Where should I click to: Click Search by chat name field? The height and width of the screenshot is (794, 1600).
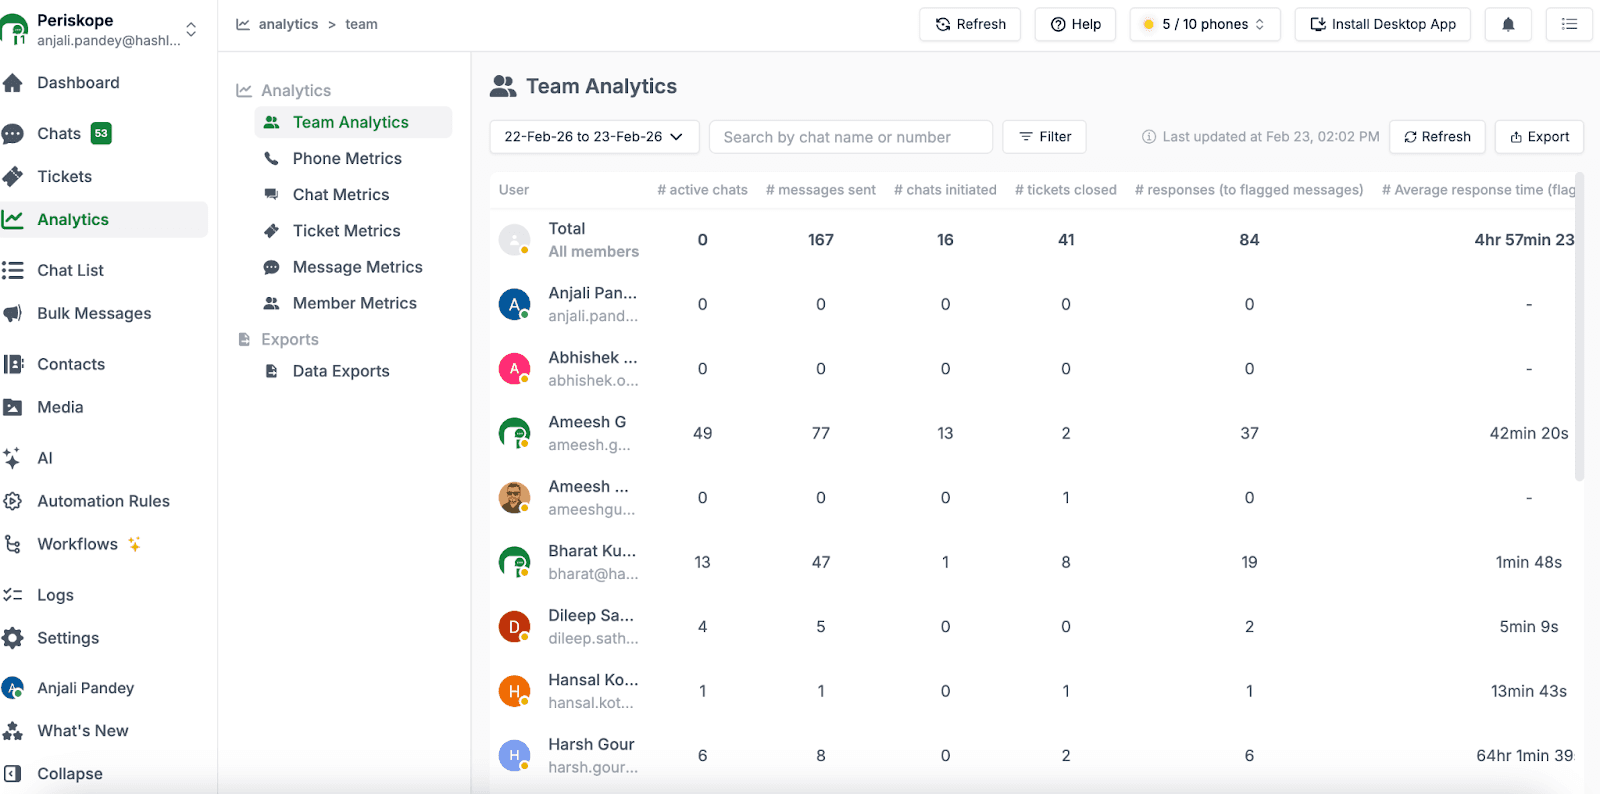tap(850, 137)
